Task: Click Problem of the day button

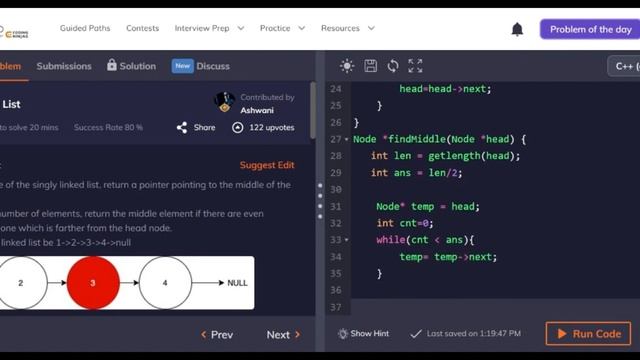Action: click(590, 29)
